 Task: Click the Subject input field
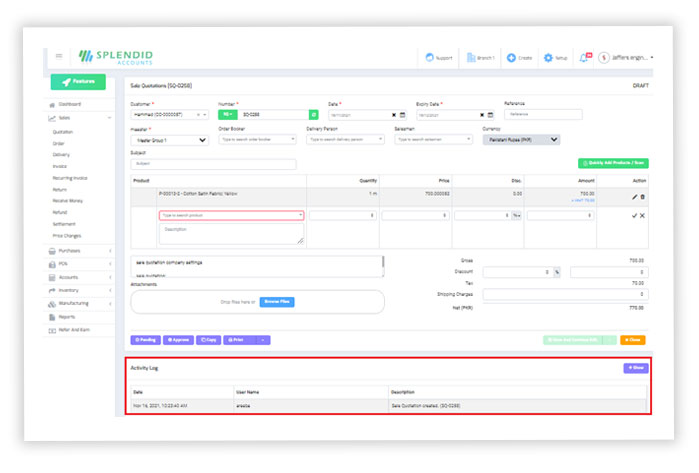tap(213, 164)
